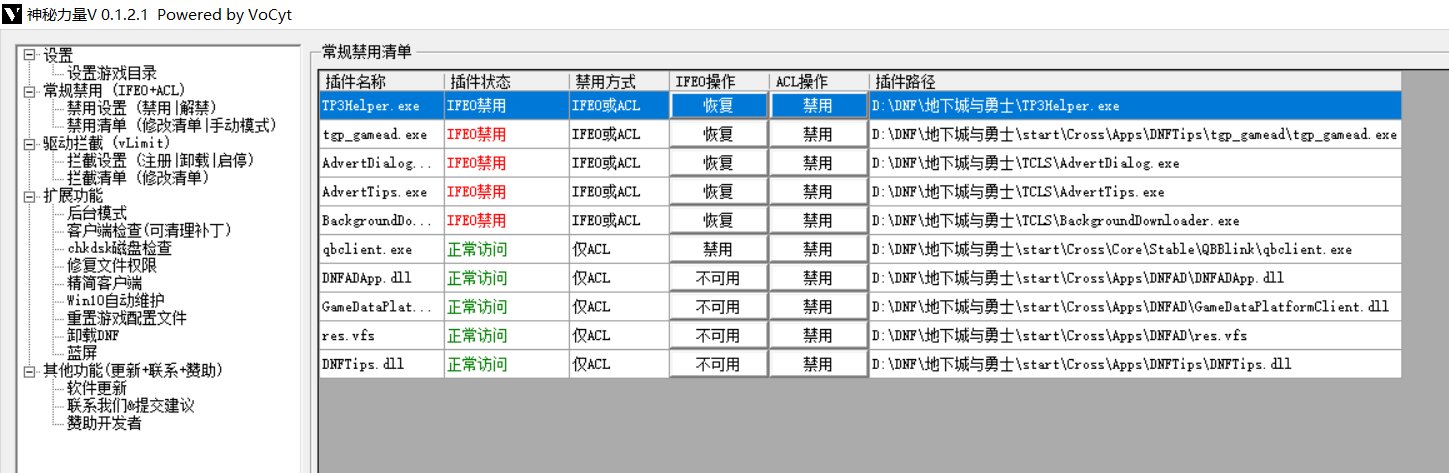Select 赞助开发者 item
Viewport: 1449px width, 473px height.
(x=104, y=423)
